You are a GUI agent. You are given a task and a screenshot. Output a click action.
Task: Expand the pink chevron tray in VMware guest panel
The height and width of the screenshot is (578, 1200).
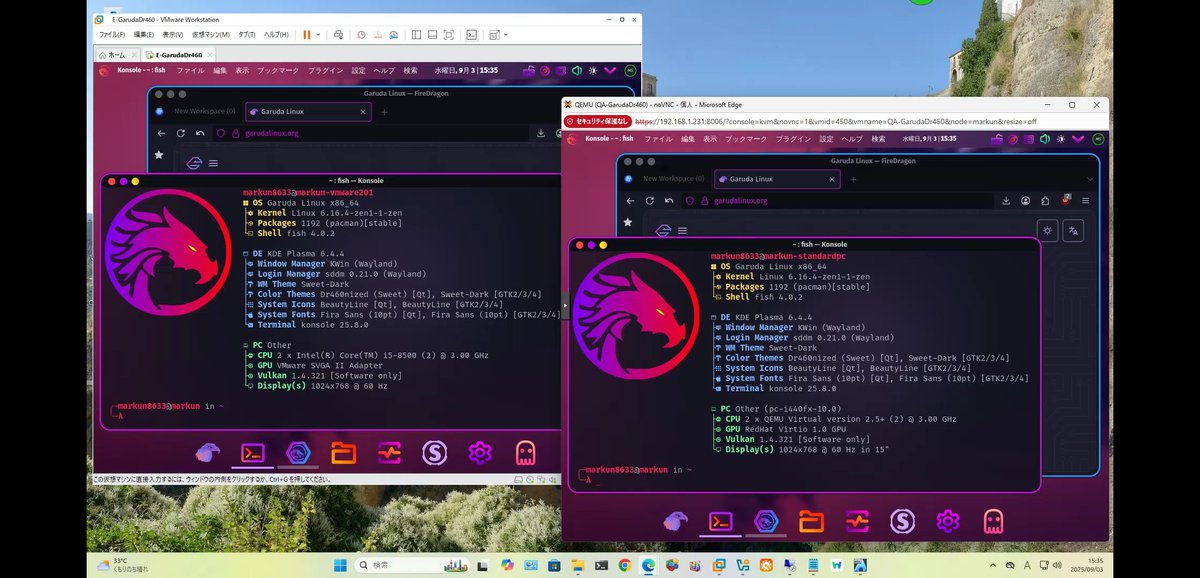point(610,71)
